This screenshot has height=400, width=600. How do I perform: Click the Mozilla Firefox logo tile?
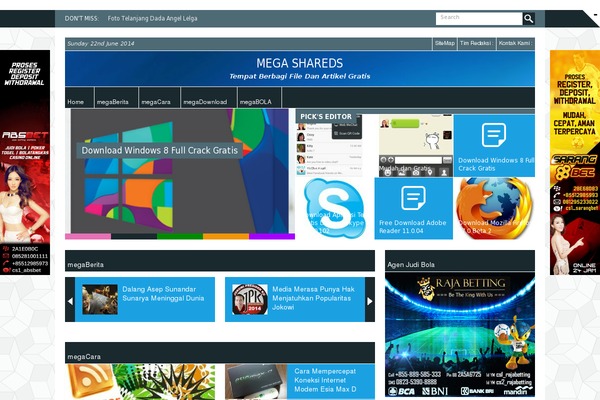pyautogui.click(x=494, y=208)
